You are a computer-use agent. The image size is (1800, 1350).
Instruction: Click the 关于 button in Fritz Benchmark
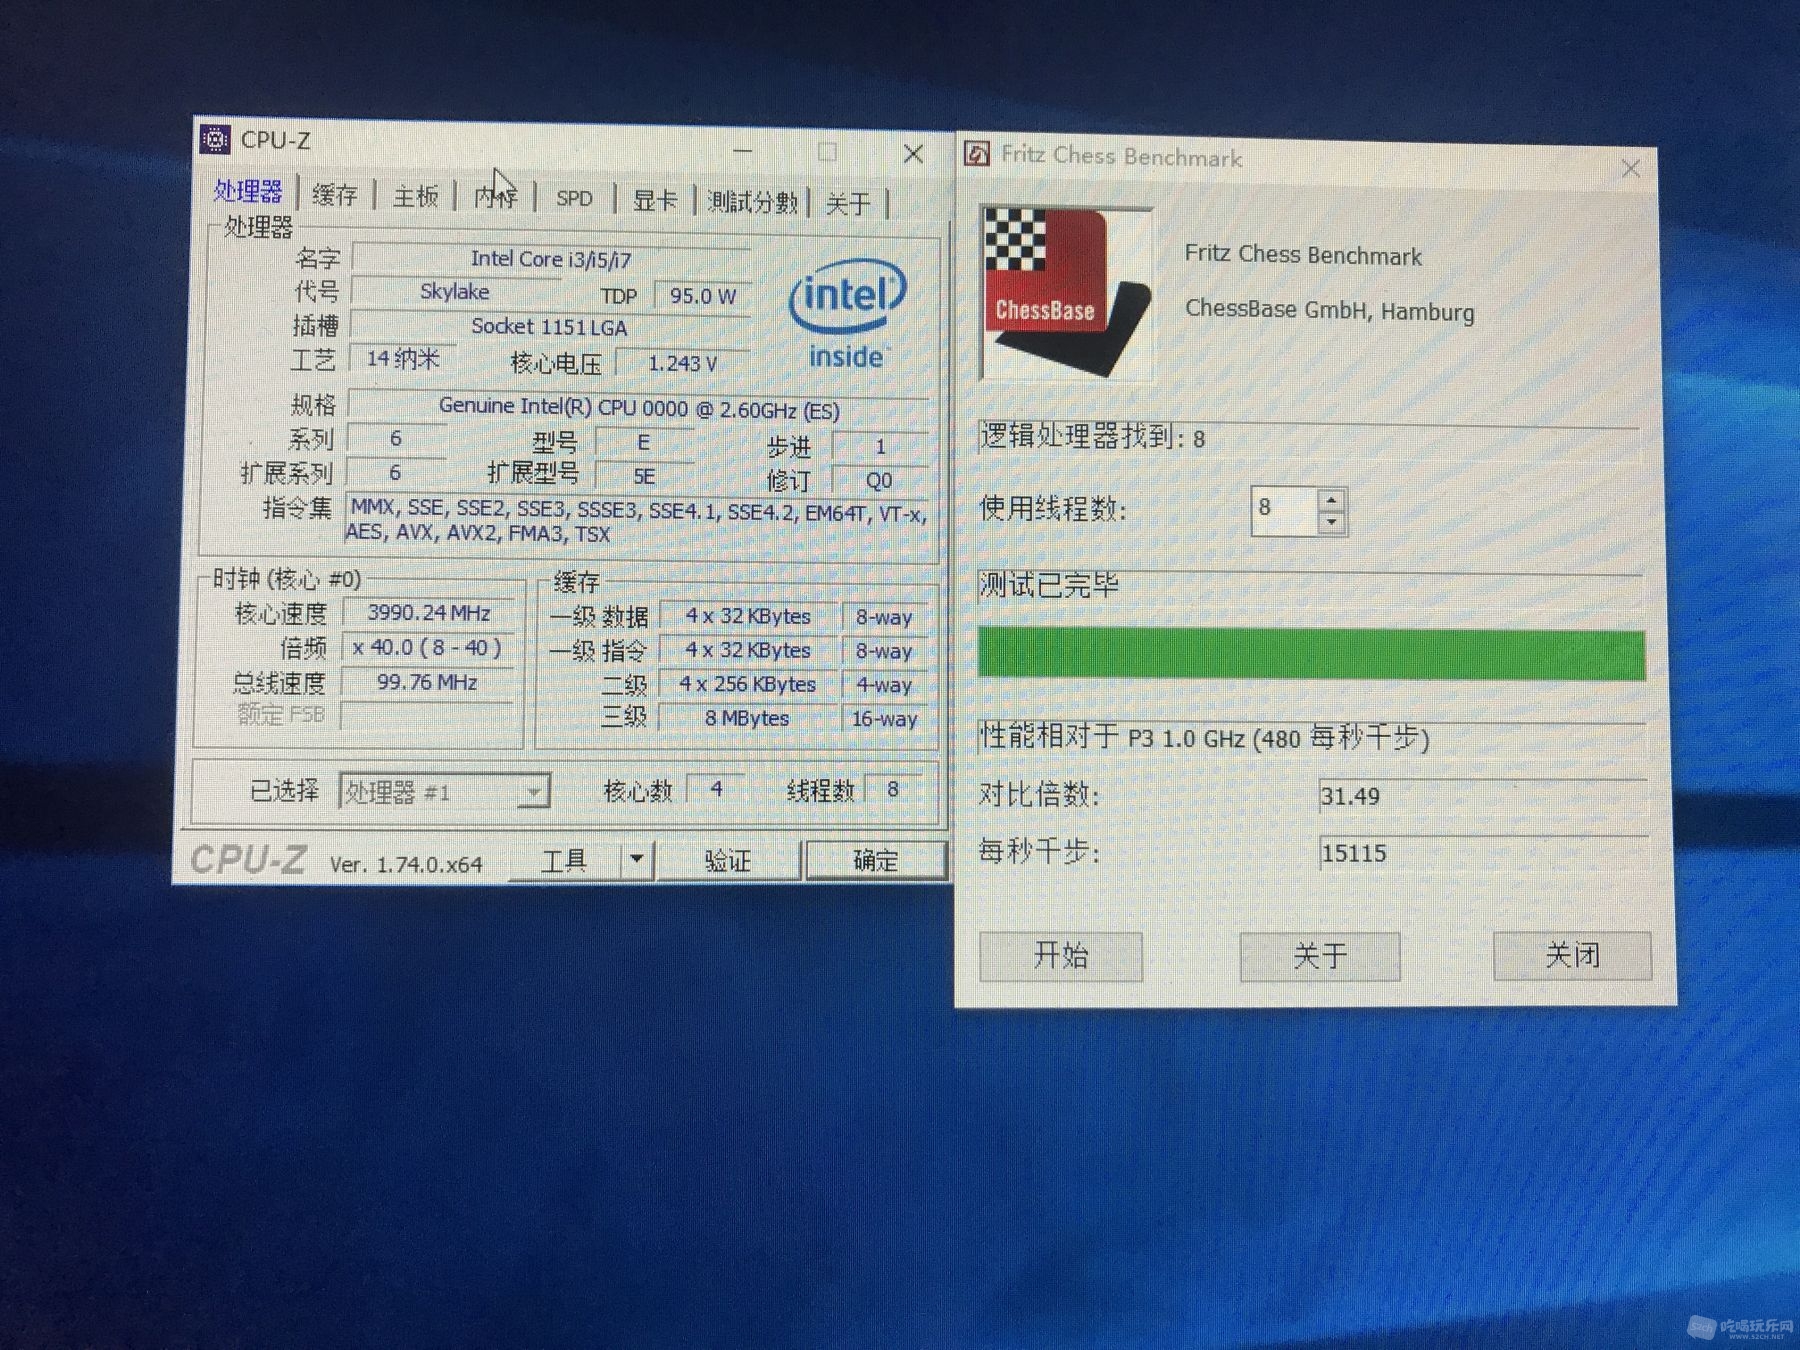coord(1320,956)
